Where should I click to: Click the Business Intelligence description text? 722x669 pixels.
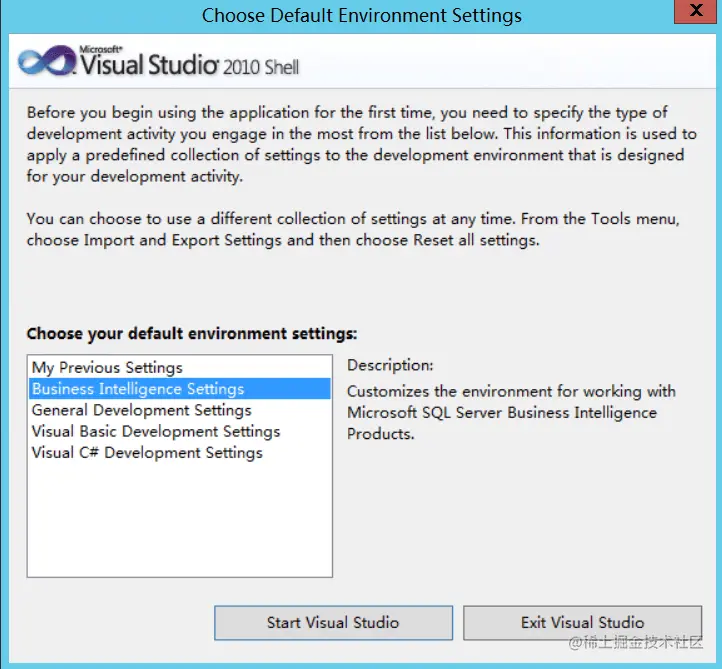pyautogui.click(x=511, y=413)
